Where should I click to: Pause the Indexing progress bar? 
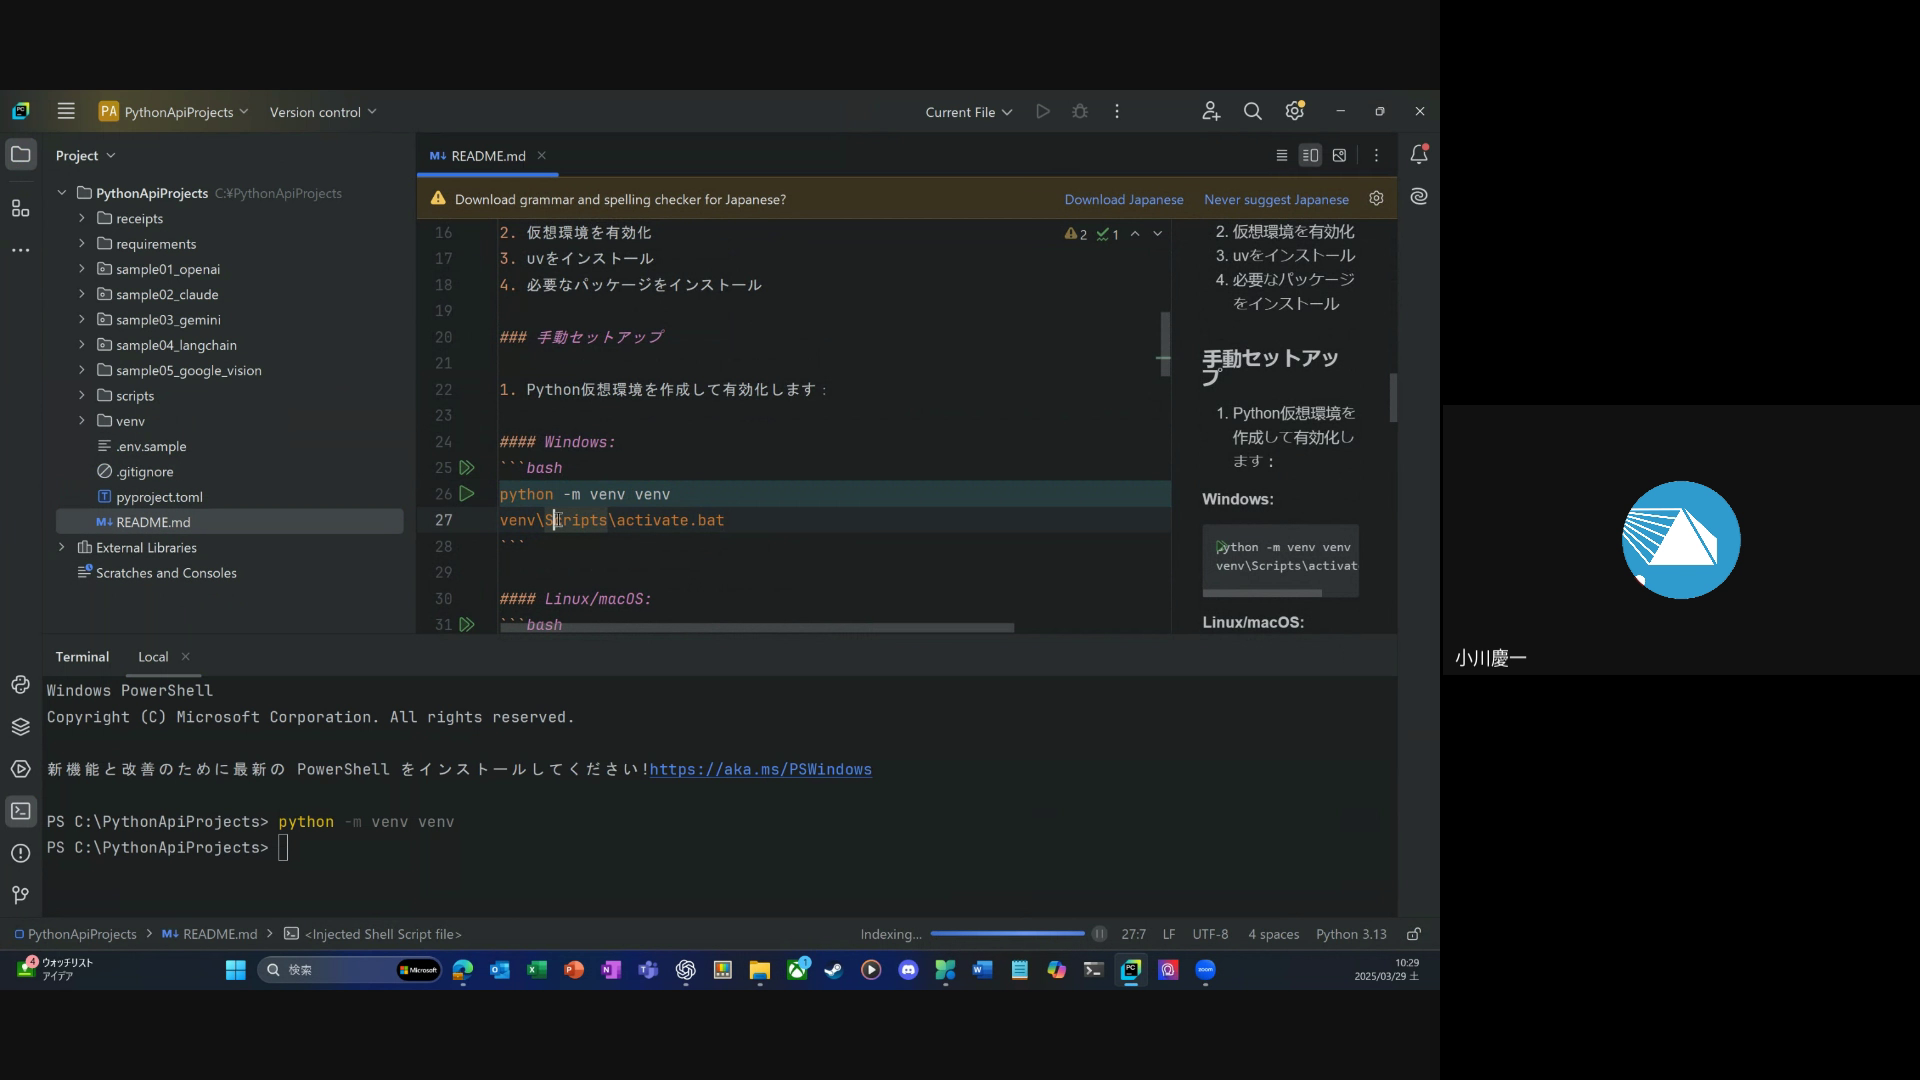click(1099, 934)
